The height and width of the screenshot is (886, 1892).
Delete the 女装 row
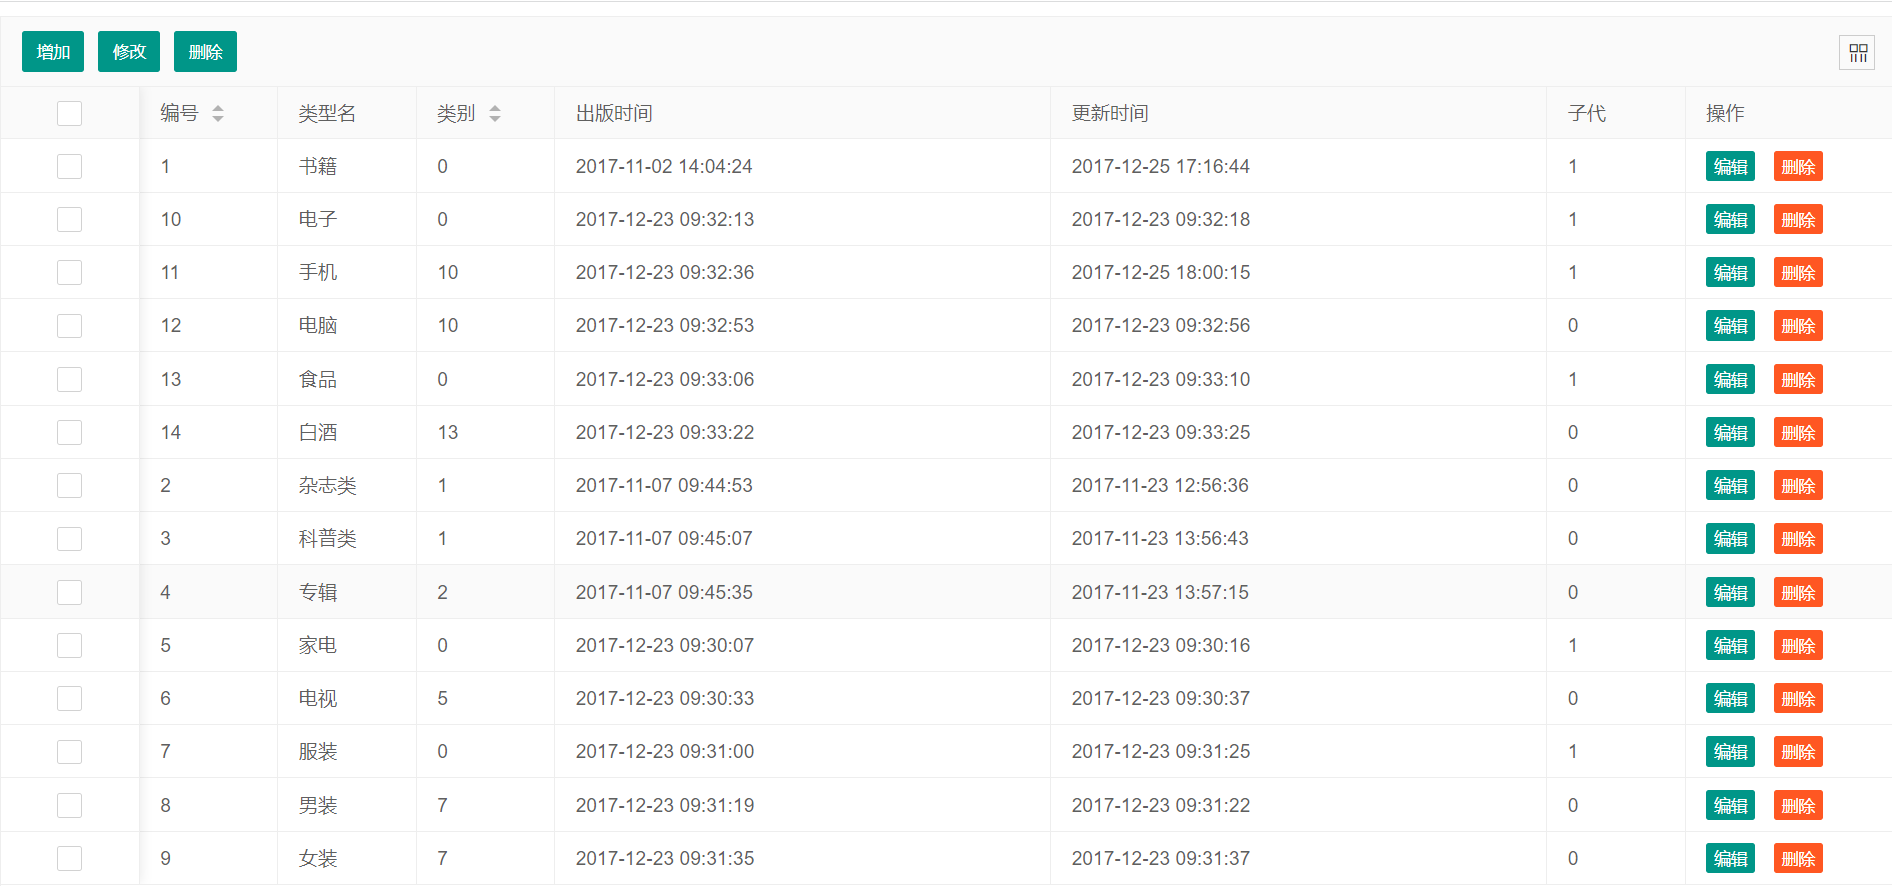pyautogui.click(x=1798, y=858)
